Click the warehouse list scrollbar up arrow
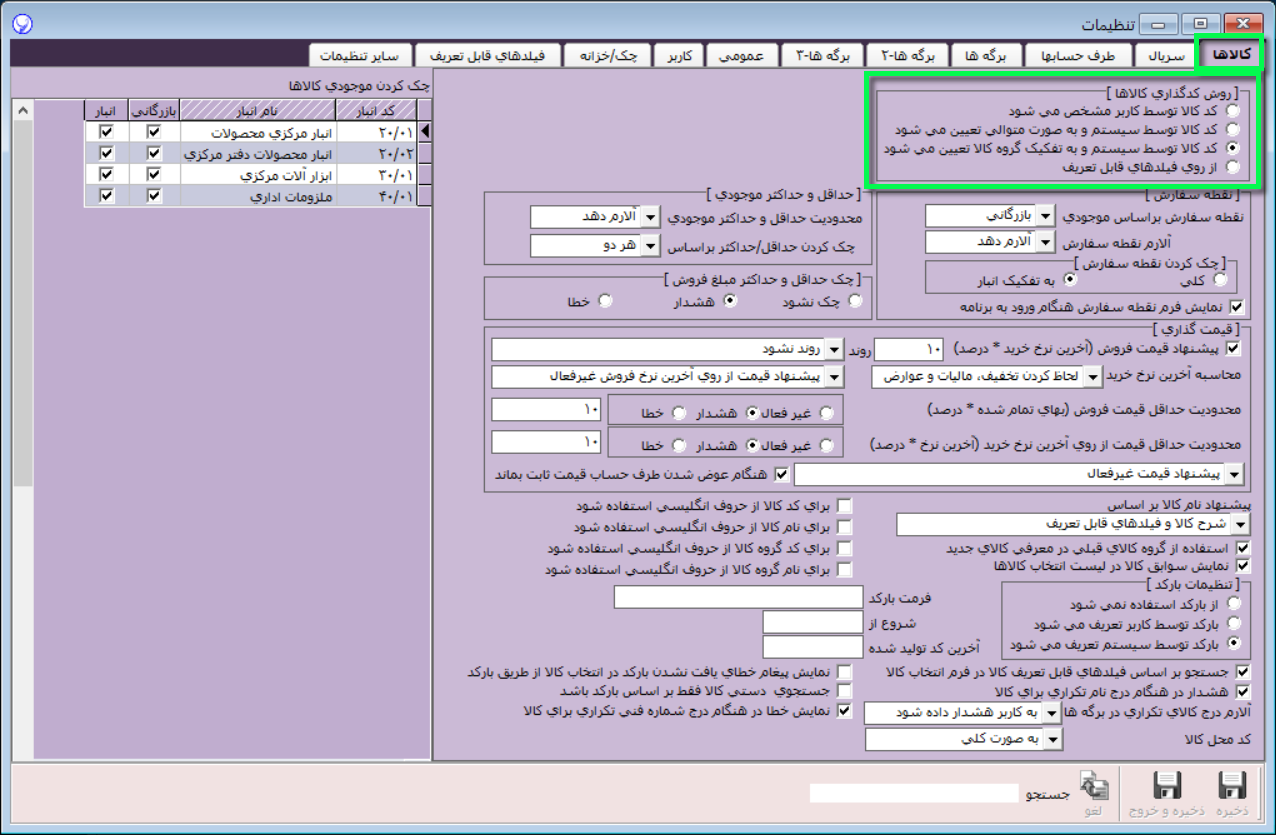Viewport: 1276px width, 835px height. pyautogui.click(x=22, y=109)
